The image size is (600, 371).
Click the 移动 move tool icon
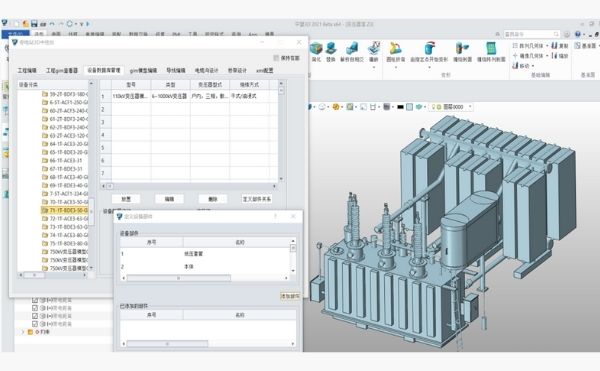(515, 66)
